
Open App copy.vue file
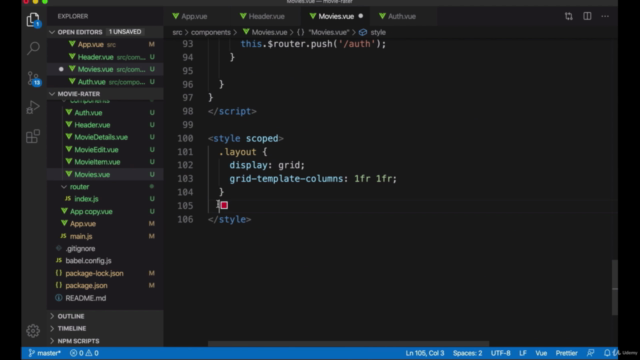pos(105,211)
